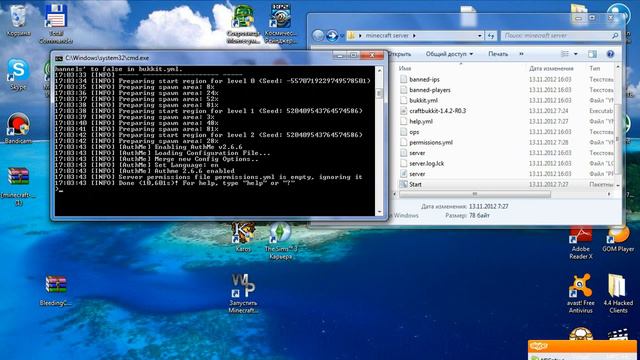Image resolution: width=640 pixels, height=360 pixels.
Task: Open the BleedingC... archive icon
Action: [56, 291]
